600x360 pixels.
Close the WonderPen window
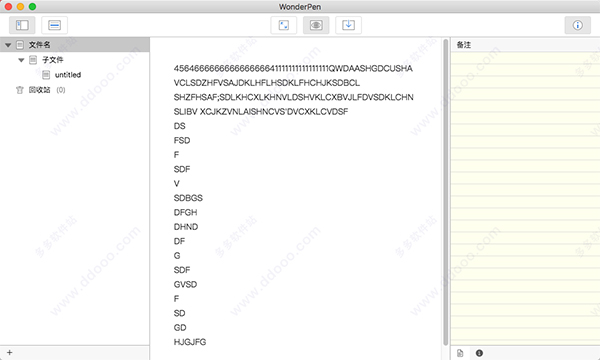8,7
